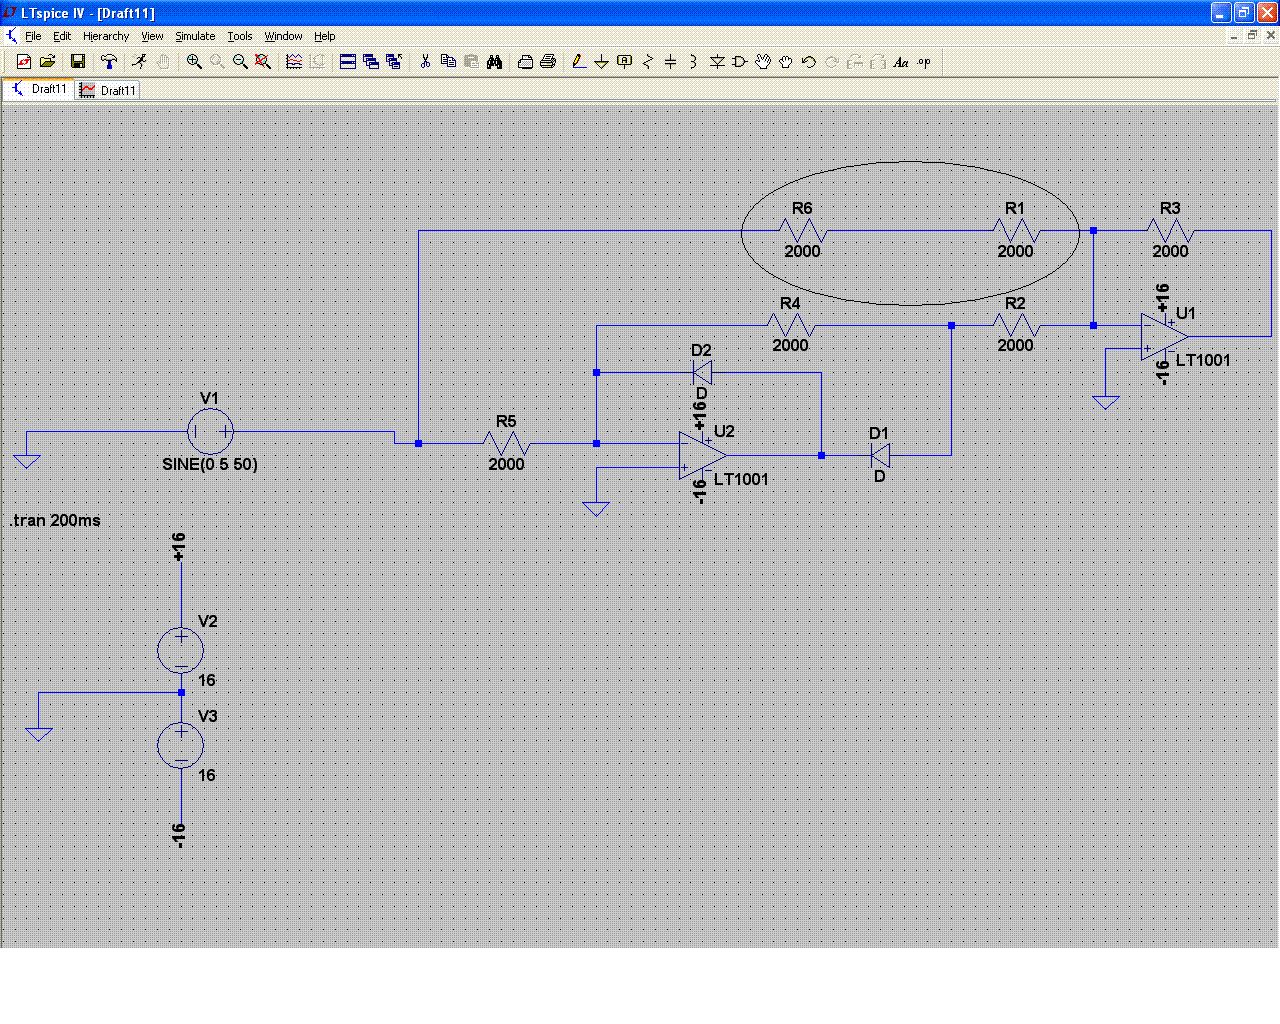Click the Run simulation icon
The width and height of the screenshot is (1280, 1024).
(139, 62)
